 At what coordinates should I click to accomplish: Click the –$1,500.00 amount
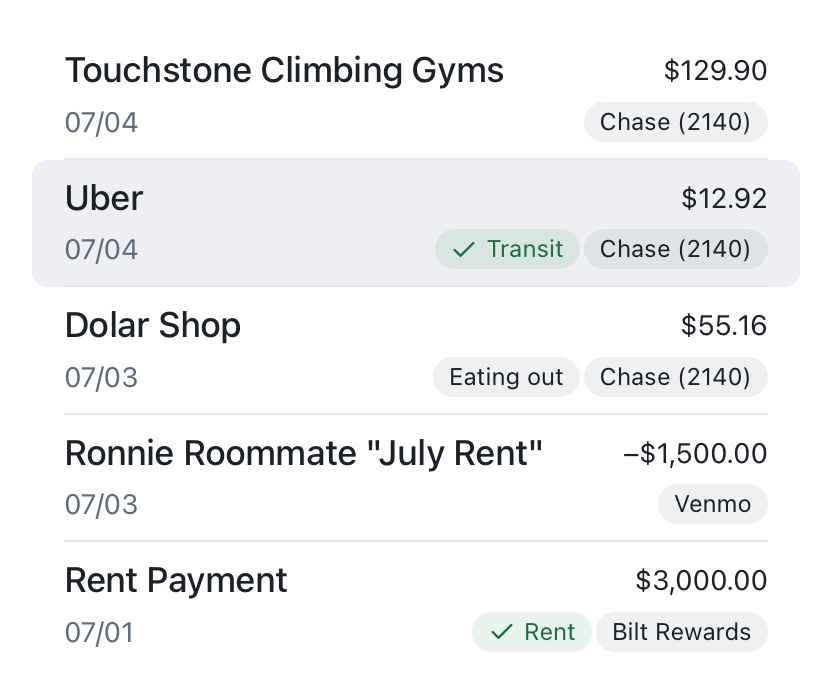coord(695,454)
